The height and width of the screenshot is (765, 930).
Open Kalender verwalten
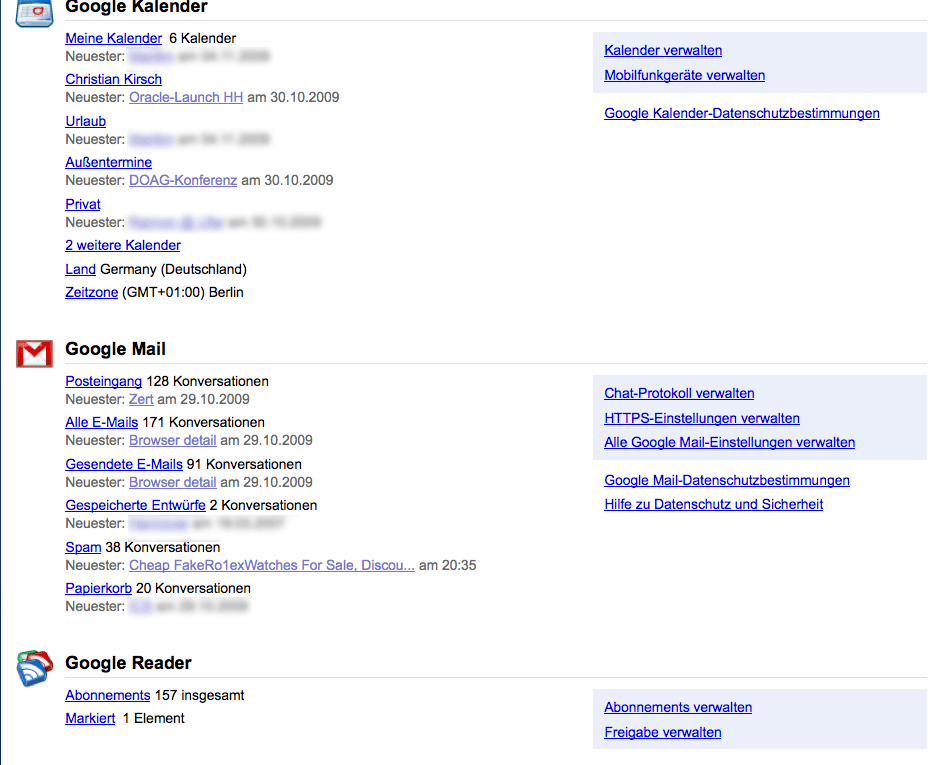[x=663, y=50]
